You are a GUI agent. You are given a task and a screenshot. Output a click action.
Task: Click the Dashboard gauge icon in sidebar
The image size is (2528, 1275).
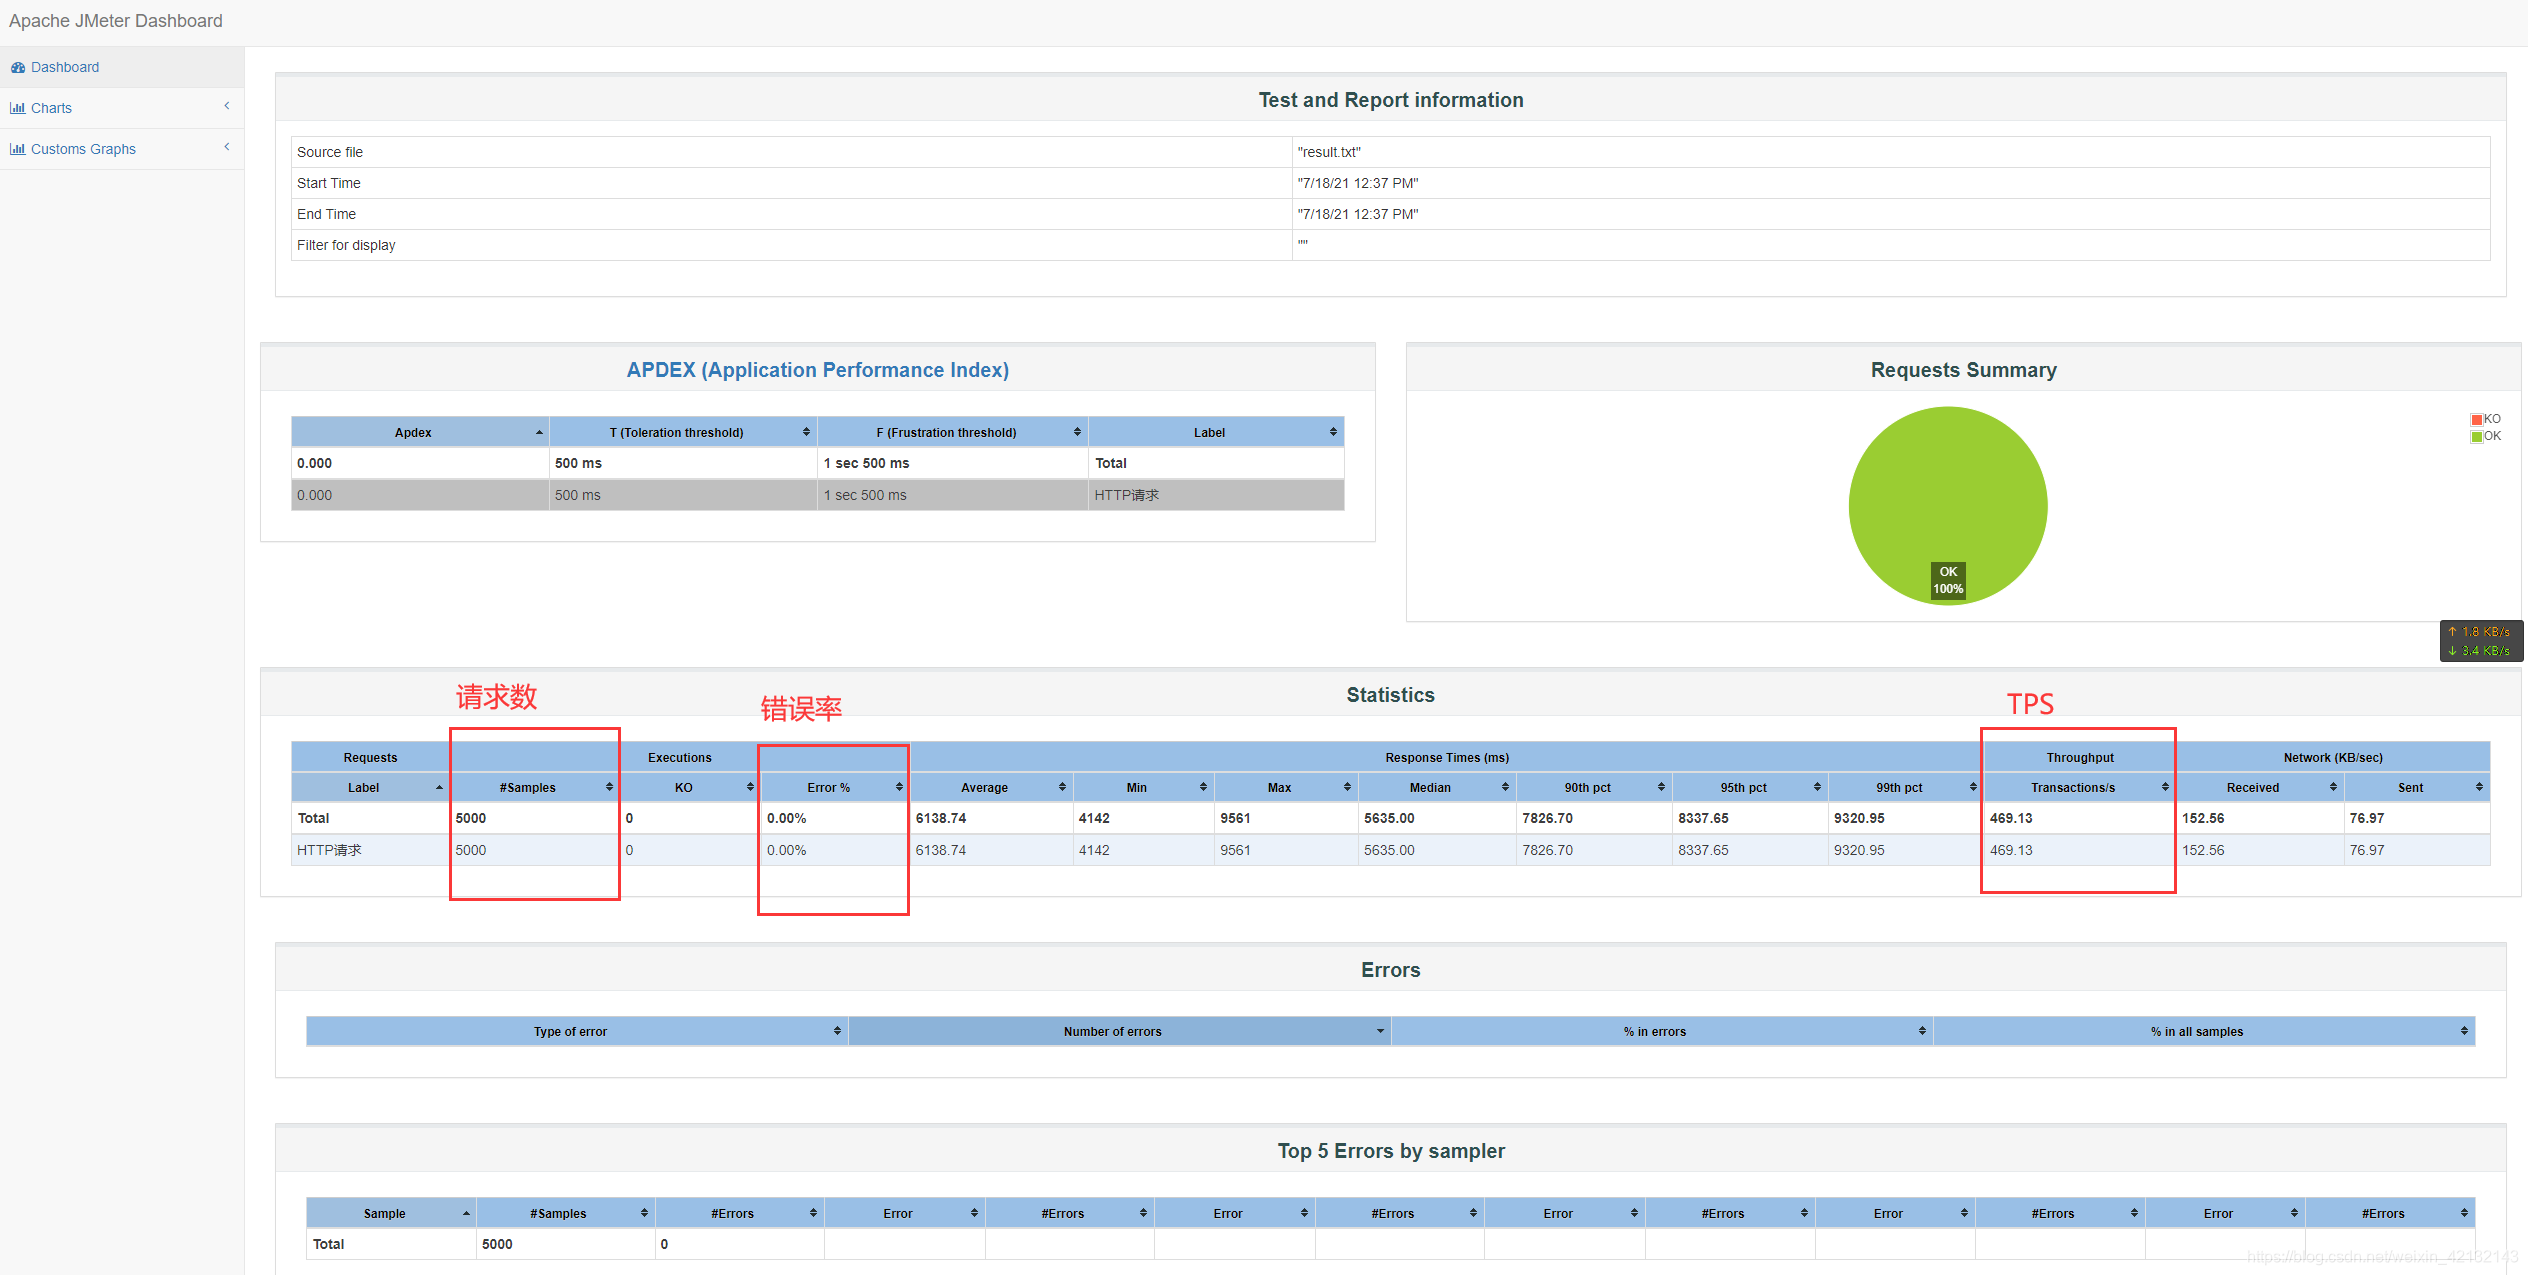pyautogui.click(x=18, y=68)
